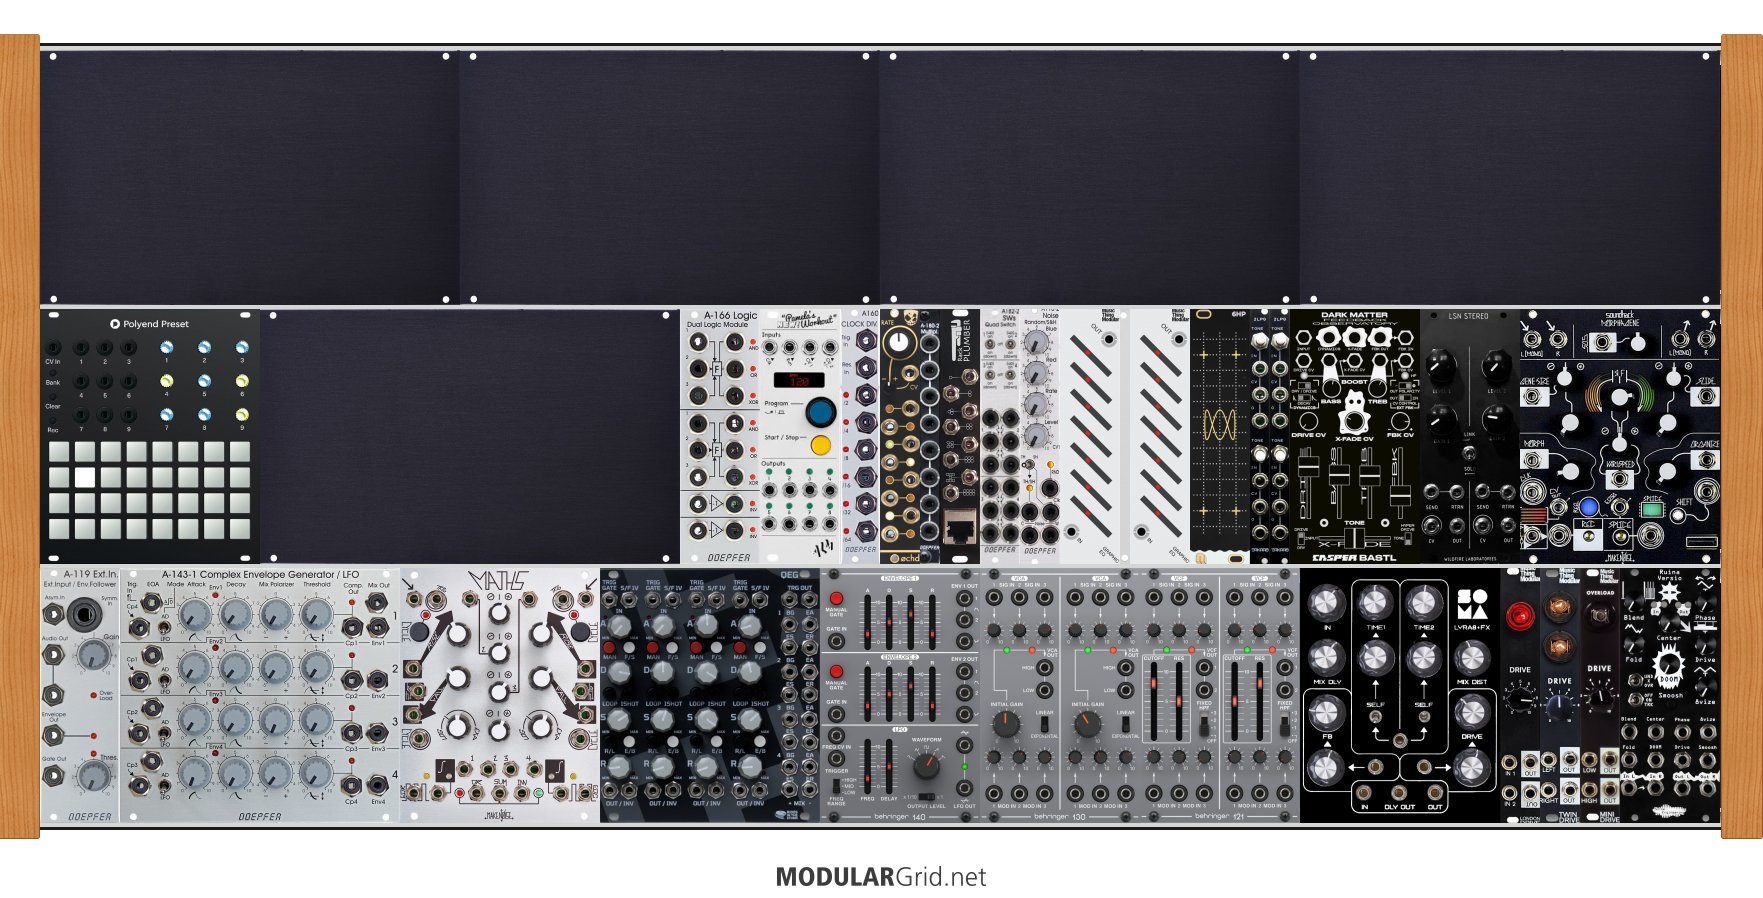Viewport: 1763px width, 898px height.
Task: Click the blue Program knob on Pamela's Workout
Action: 820,410
